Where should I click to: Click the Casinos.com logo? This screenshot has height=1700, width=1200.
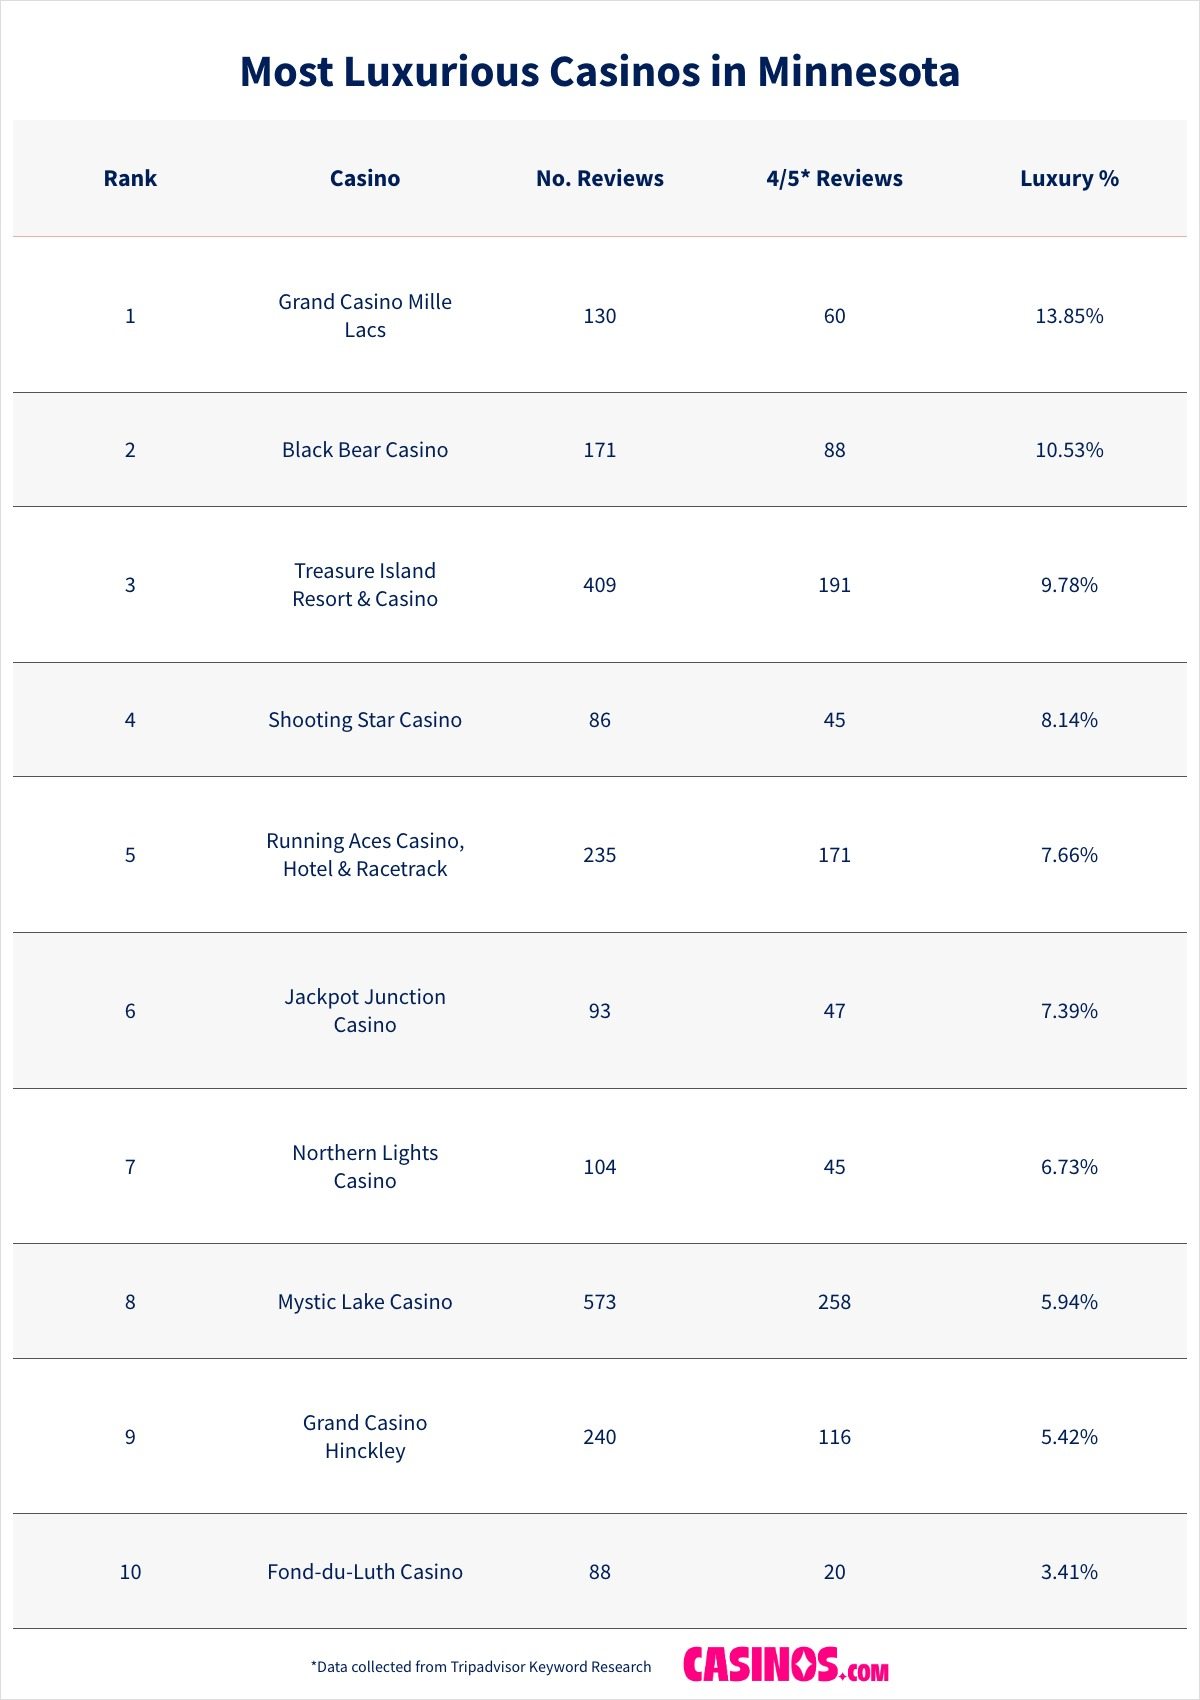(x=786, y=1665)
